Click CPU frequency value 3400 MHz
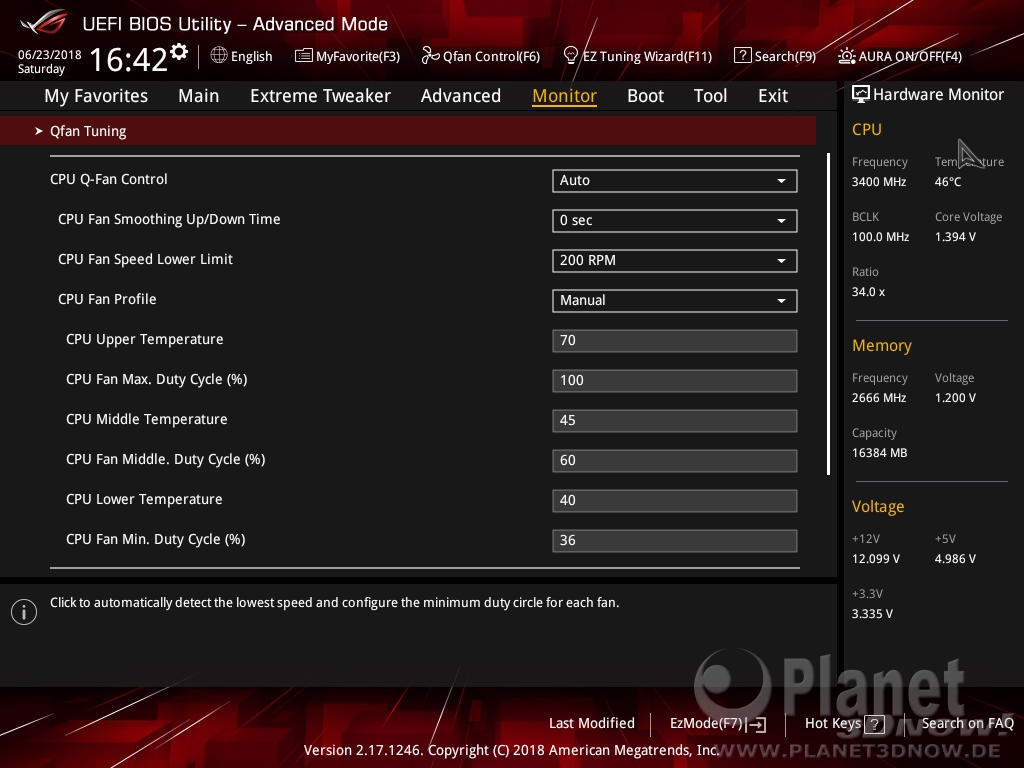The image size is (1024, 768). point(879,182)
